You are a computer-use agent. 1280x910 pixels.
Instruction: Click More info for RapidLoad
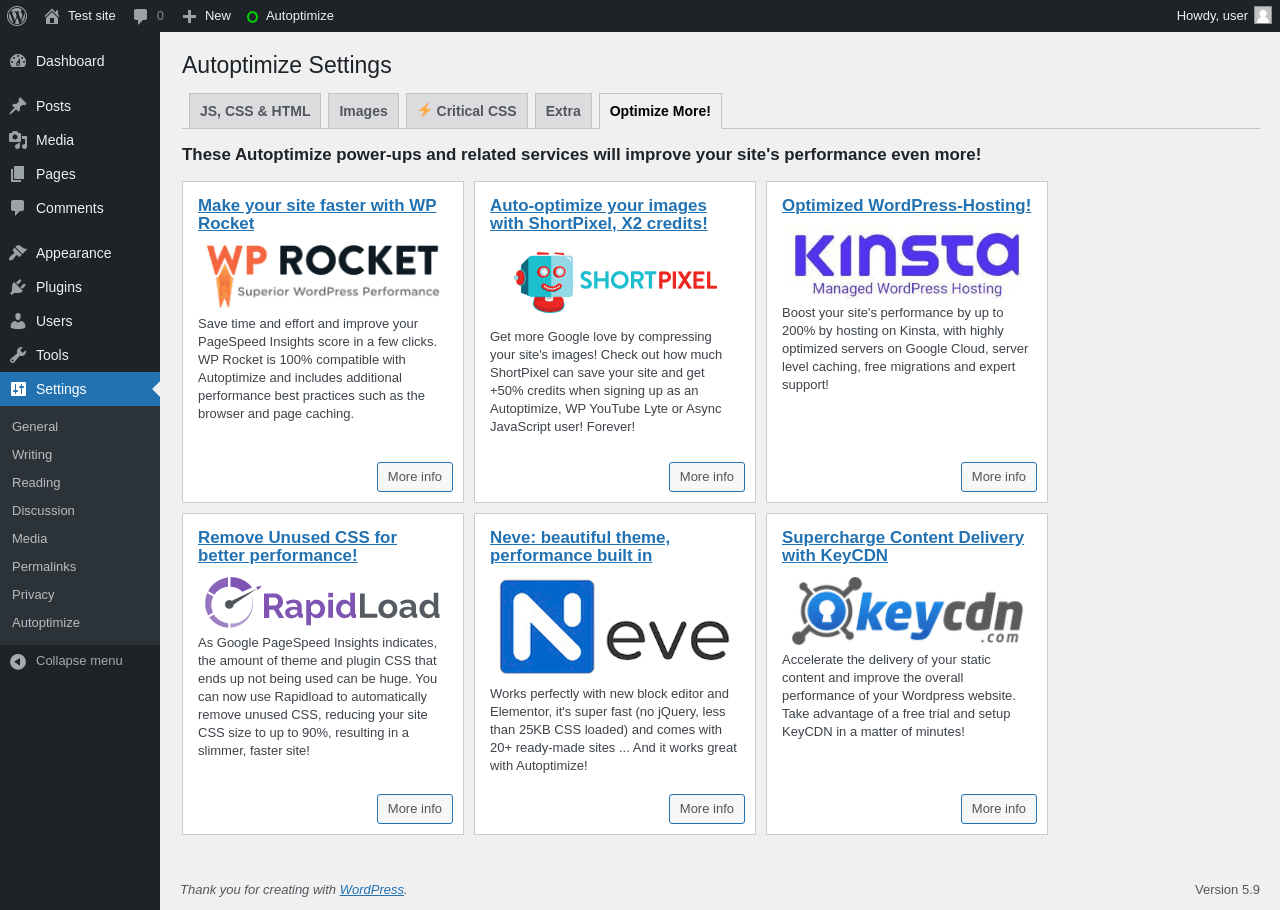pyautogui.click(x=415, y=809)
